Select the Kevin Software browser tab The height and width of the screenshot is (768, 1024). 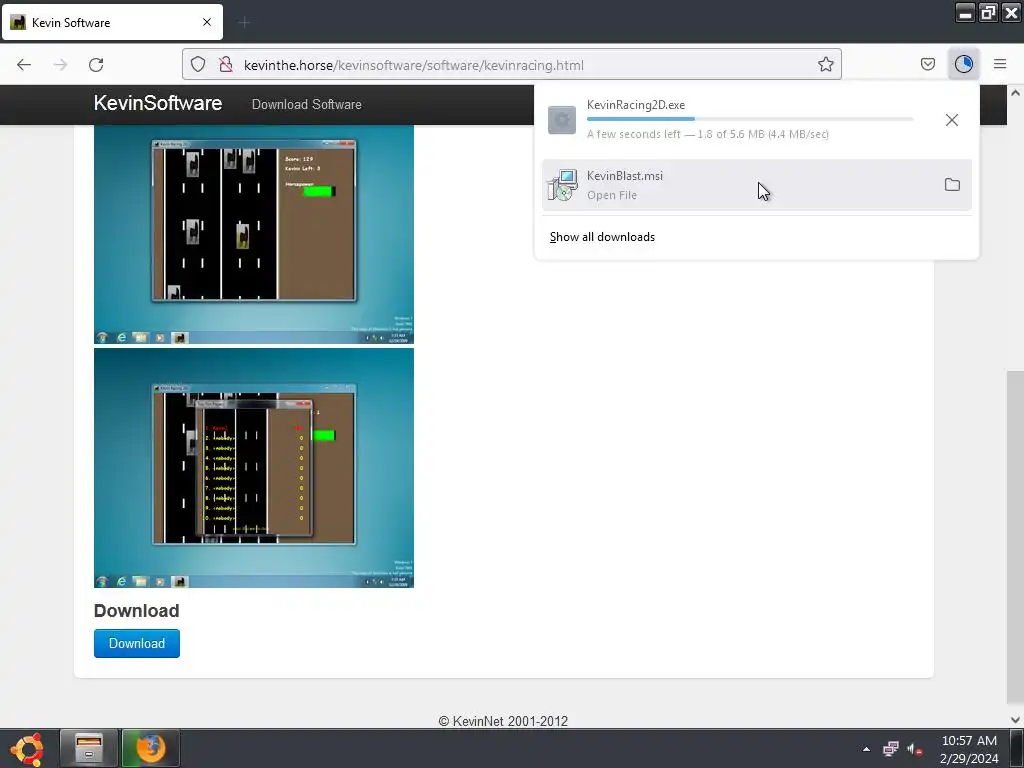[112, 22]
